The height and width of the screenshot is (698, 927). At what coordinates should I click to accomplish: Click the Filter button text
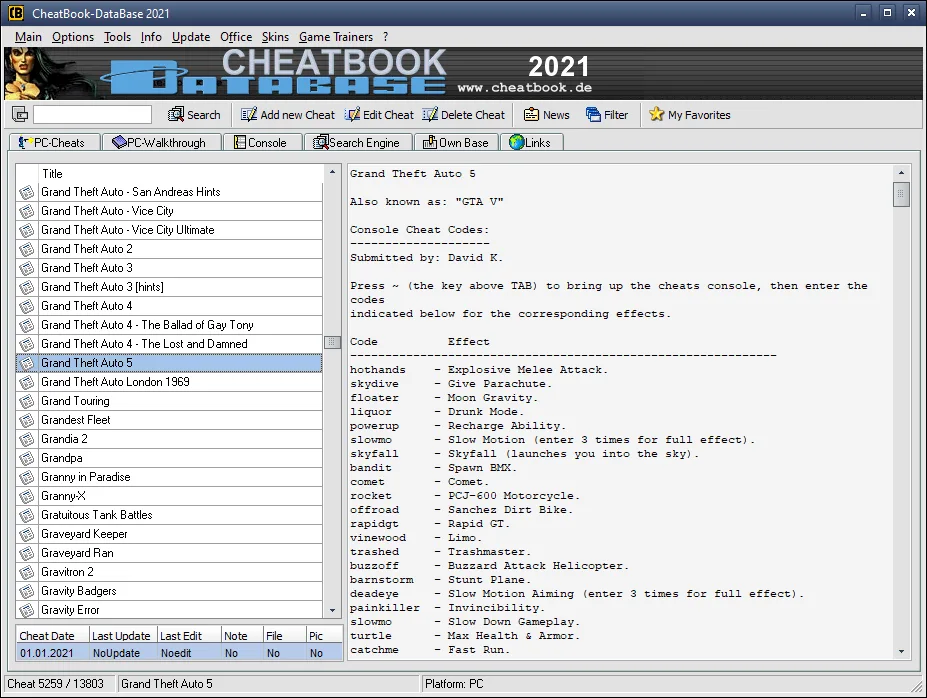pos(615,115)
